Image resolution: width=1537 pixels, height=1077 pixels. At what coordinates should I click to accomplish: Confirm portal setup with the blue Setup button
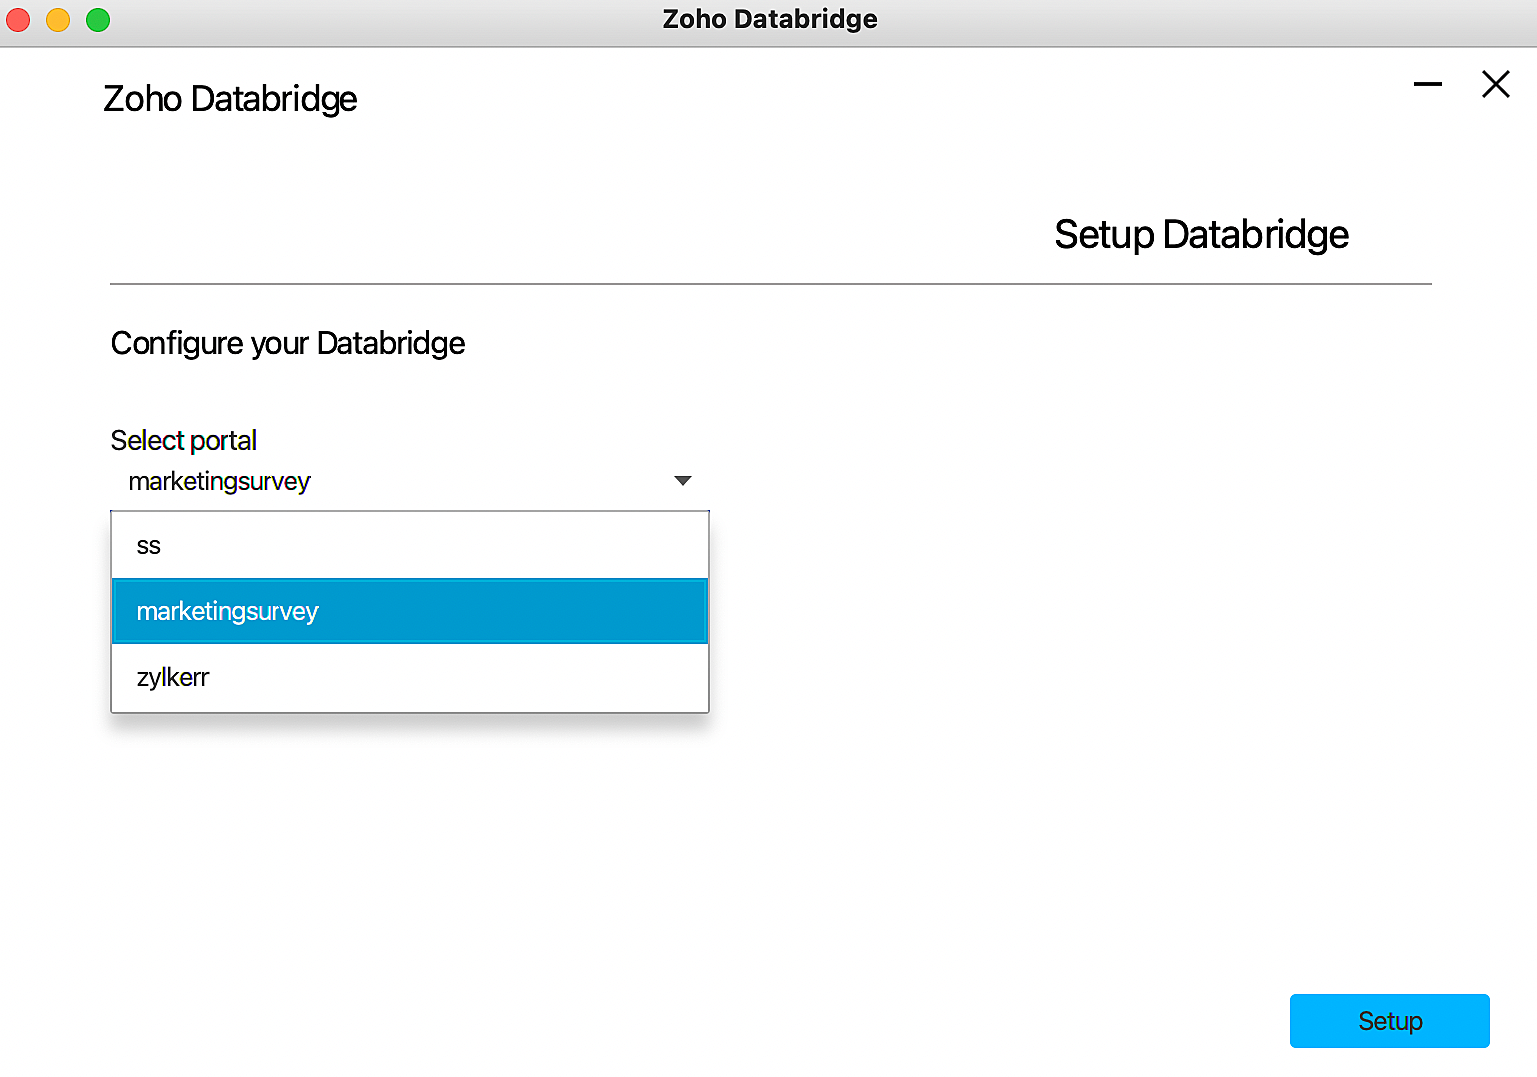click(x=1389, y=1021)
